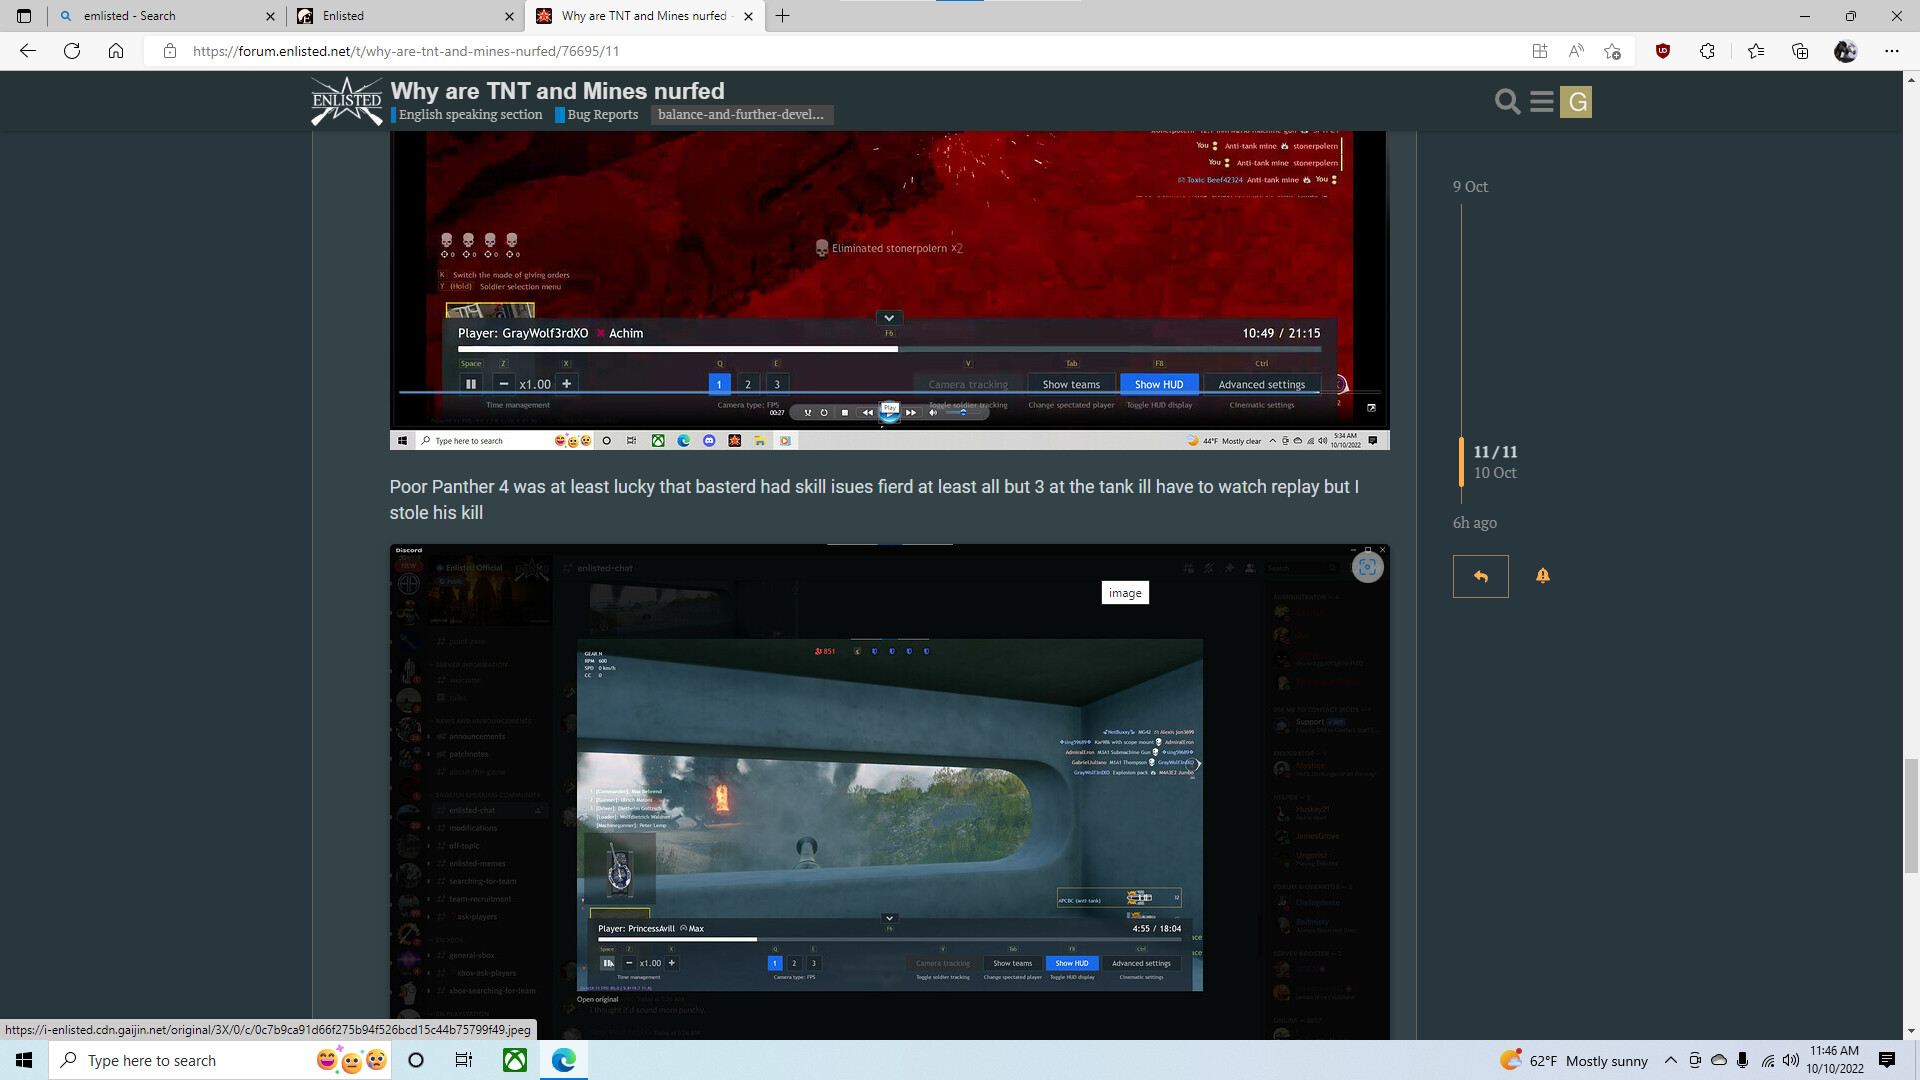1920x1080 pixels.
Task: Toggle the topic notification bell
Action: [x=1542, y=575]
